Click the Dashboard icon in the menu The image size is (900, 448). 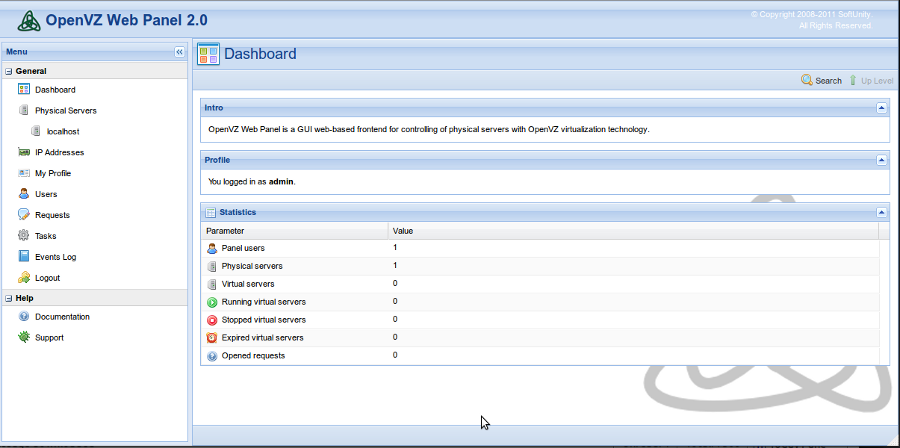click(x=24, y=89)
